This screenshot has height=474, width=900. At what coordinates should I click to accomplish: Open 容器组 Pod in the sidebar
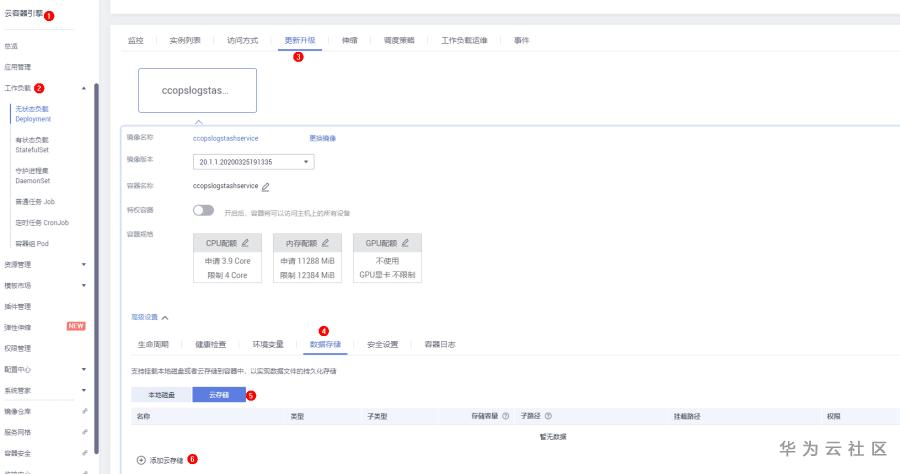click(x=32, y=243)
